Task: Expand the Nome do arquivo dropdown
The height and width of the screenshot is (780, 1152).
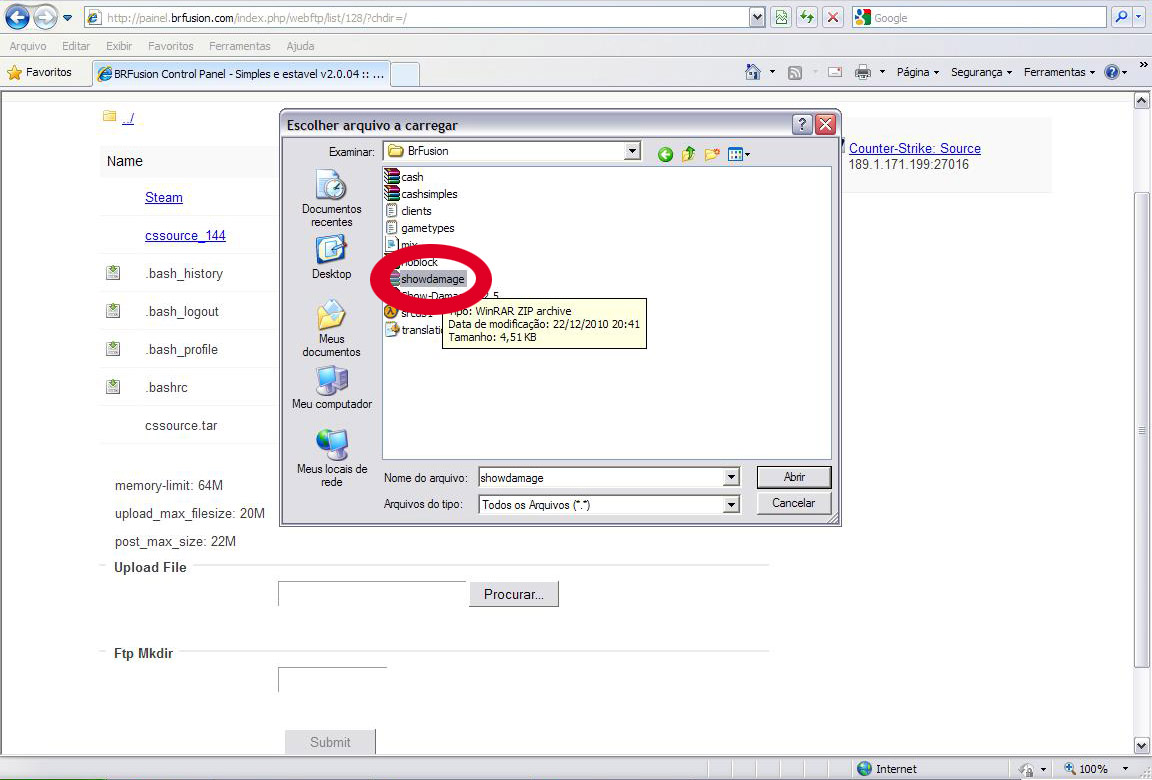Action: 731,478
